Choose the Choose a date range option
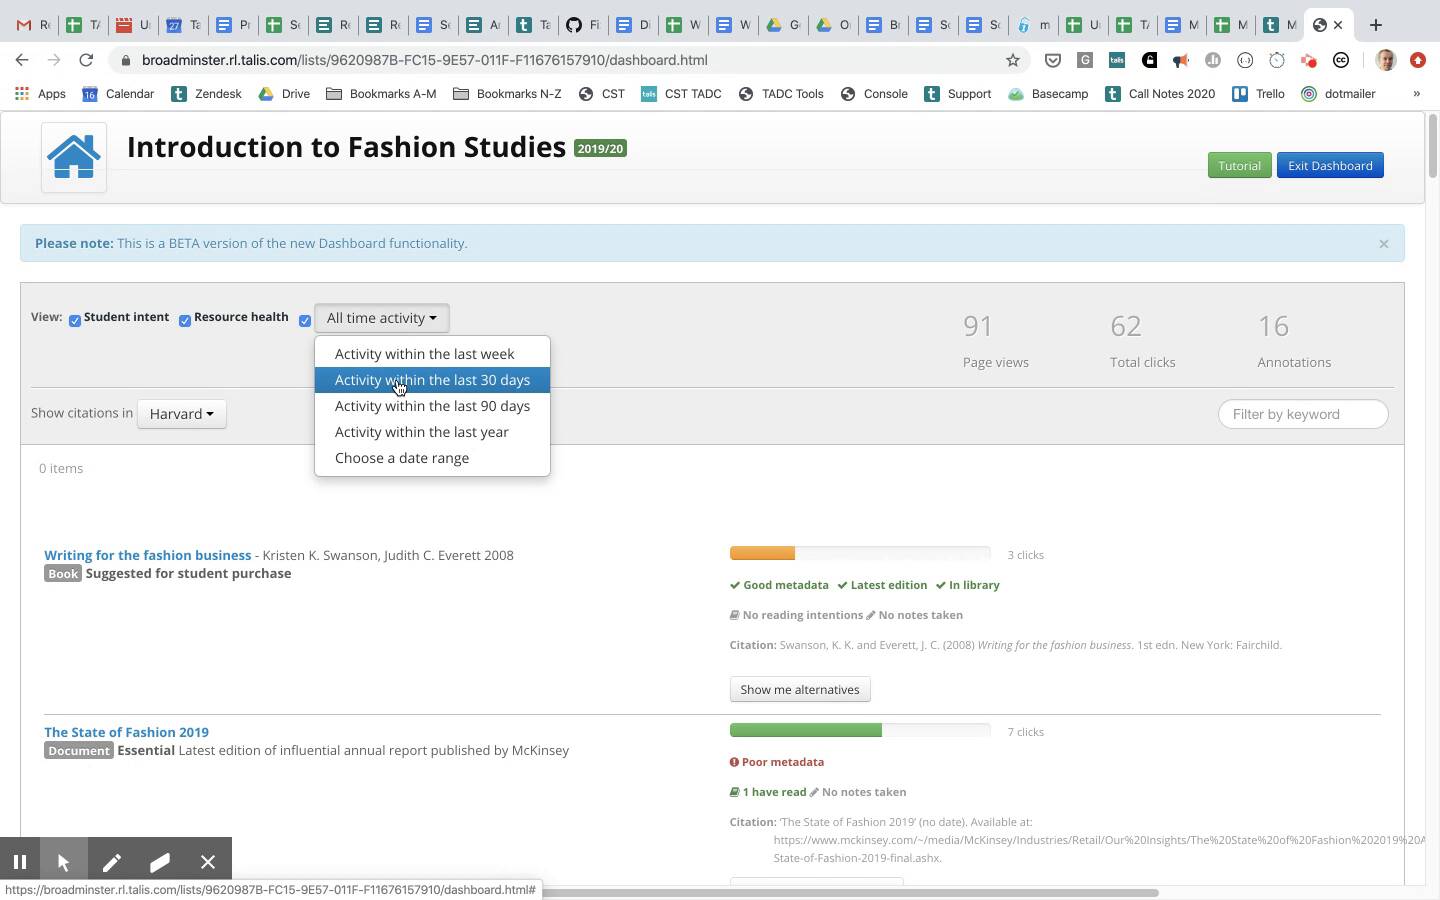The image size is (1440, 900). tap(402, 458)
